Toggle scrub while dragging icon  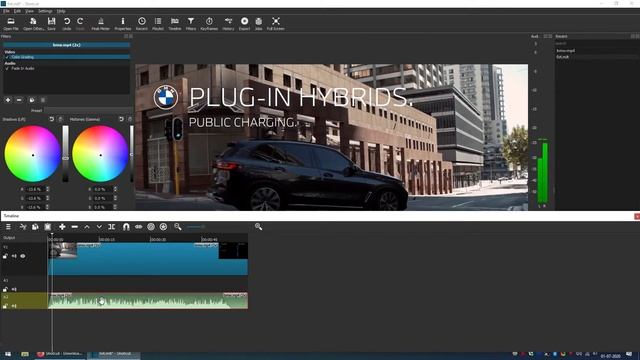pos(139,227)
